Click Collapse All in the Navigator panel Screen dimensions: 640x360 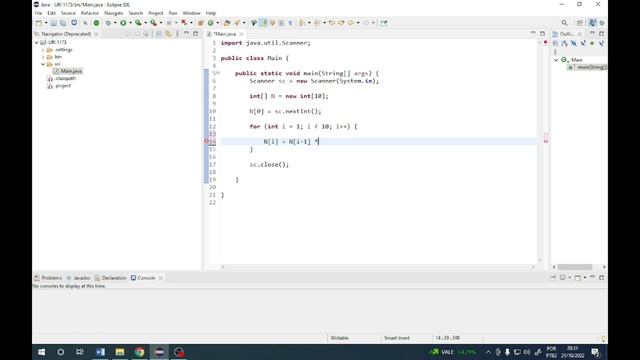159,34
